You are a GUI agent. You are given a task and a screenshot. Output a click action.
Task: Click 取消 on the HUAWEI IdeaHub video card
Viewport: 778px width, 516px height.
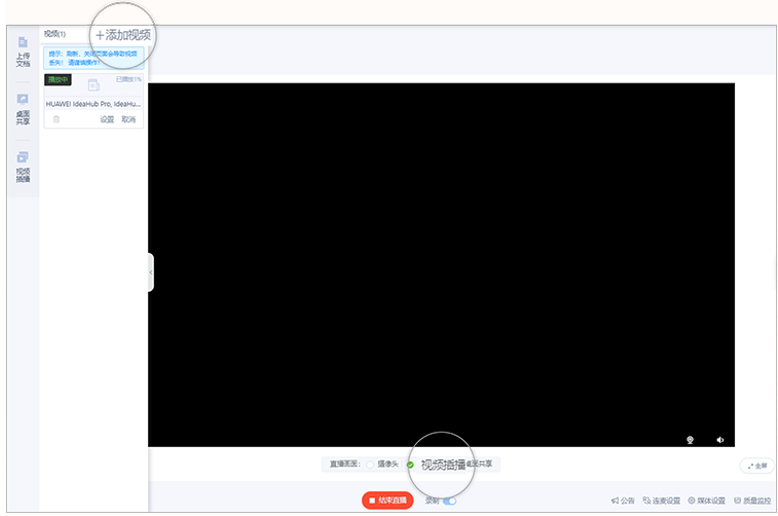(129, 120)
